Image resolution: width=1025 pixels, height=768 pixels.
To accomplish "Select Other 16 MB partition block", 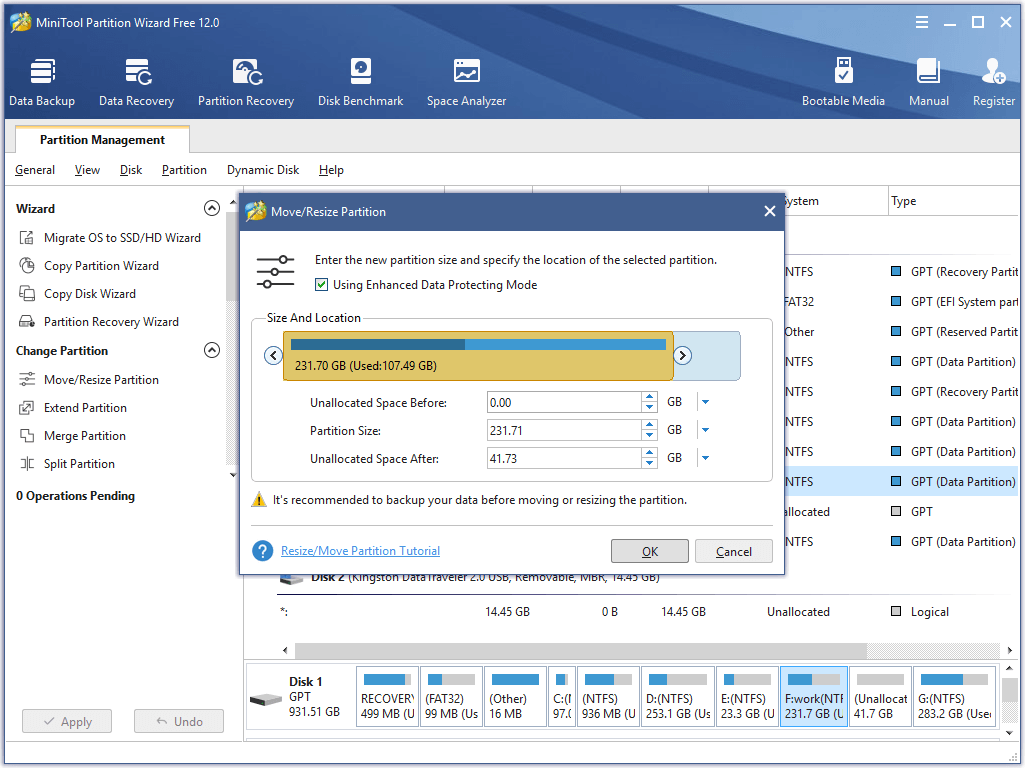I will click(x=515, y=697).
